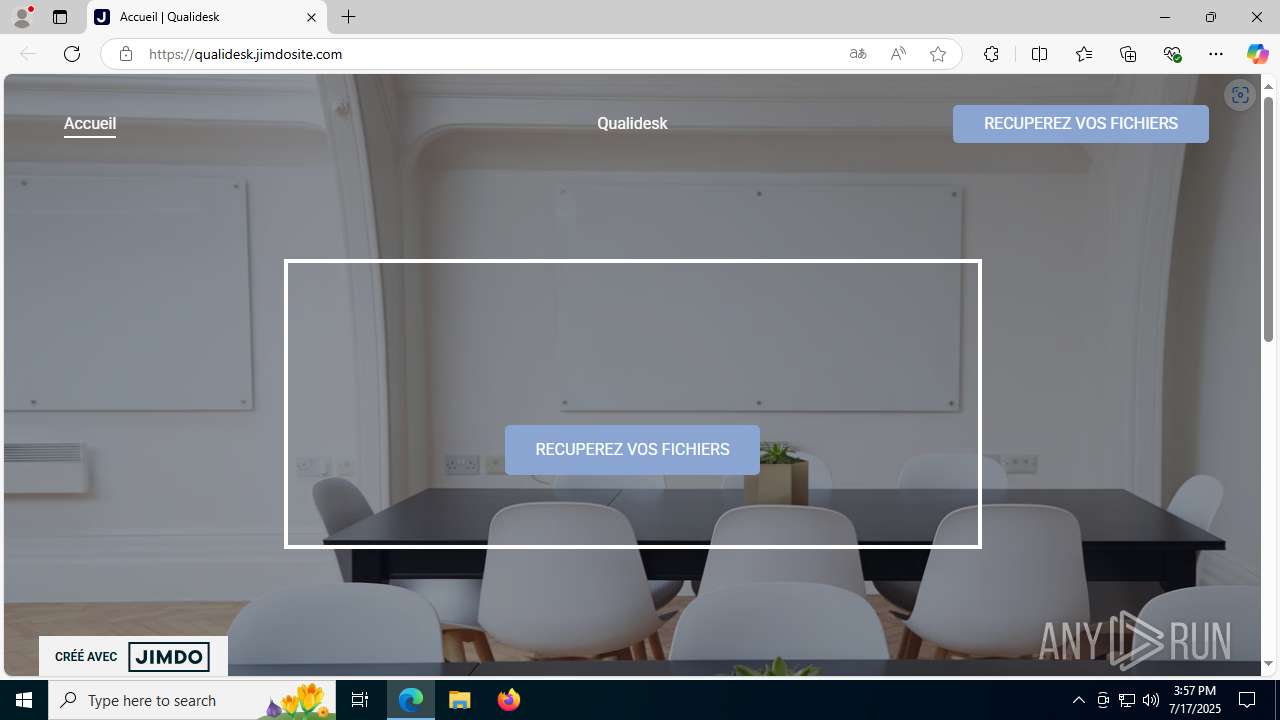Open the Windows Start menu
The height and width of the screenshot is (720, 1280).
(24, 700)
